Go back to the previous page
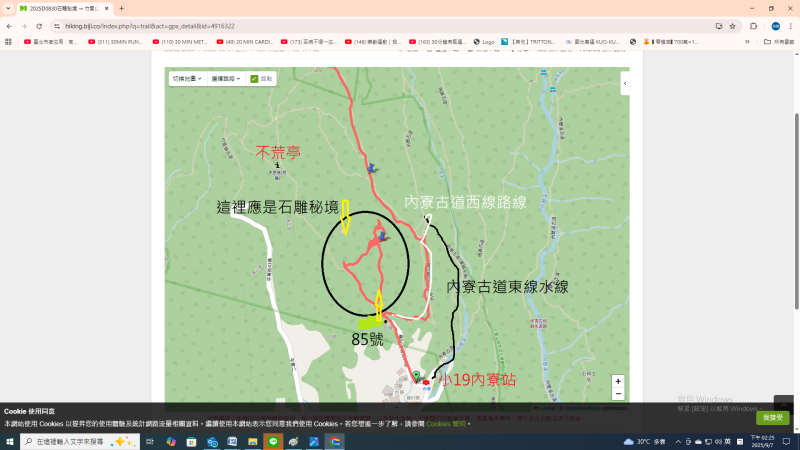Viewport: 800px width, 450px height. 9,26
